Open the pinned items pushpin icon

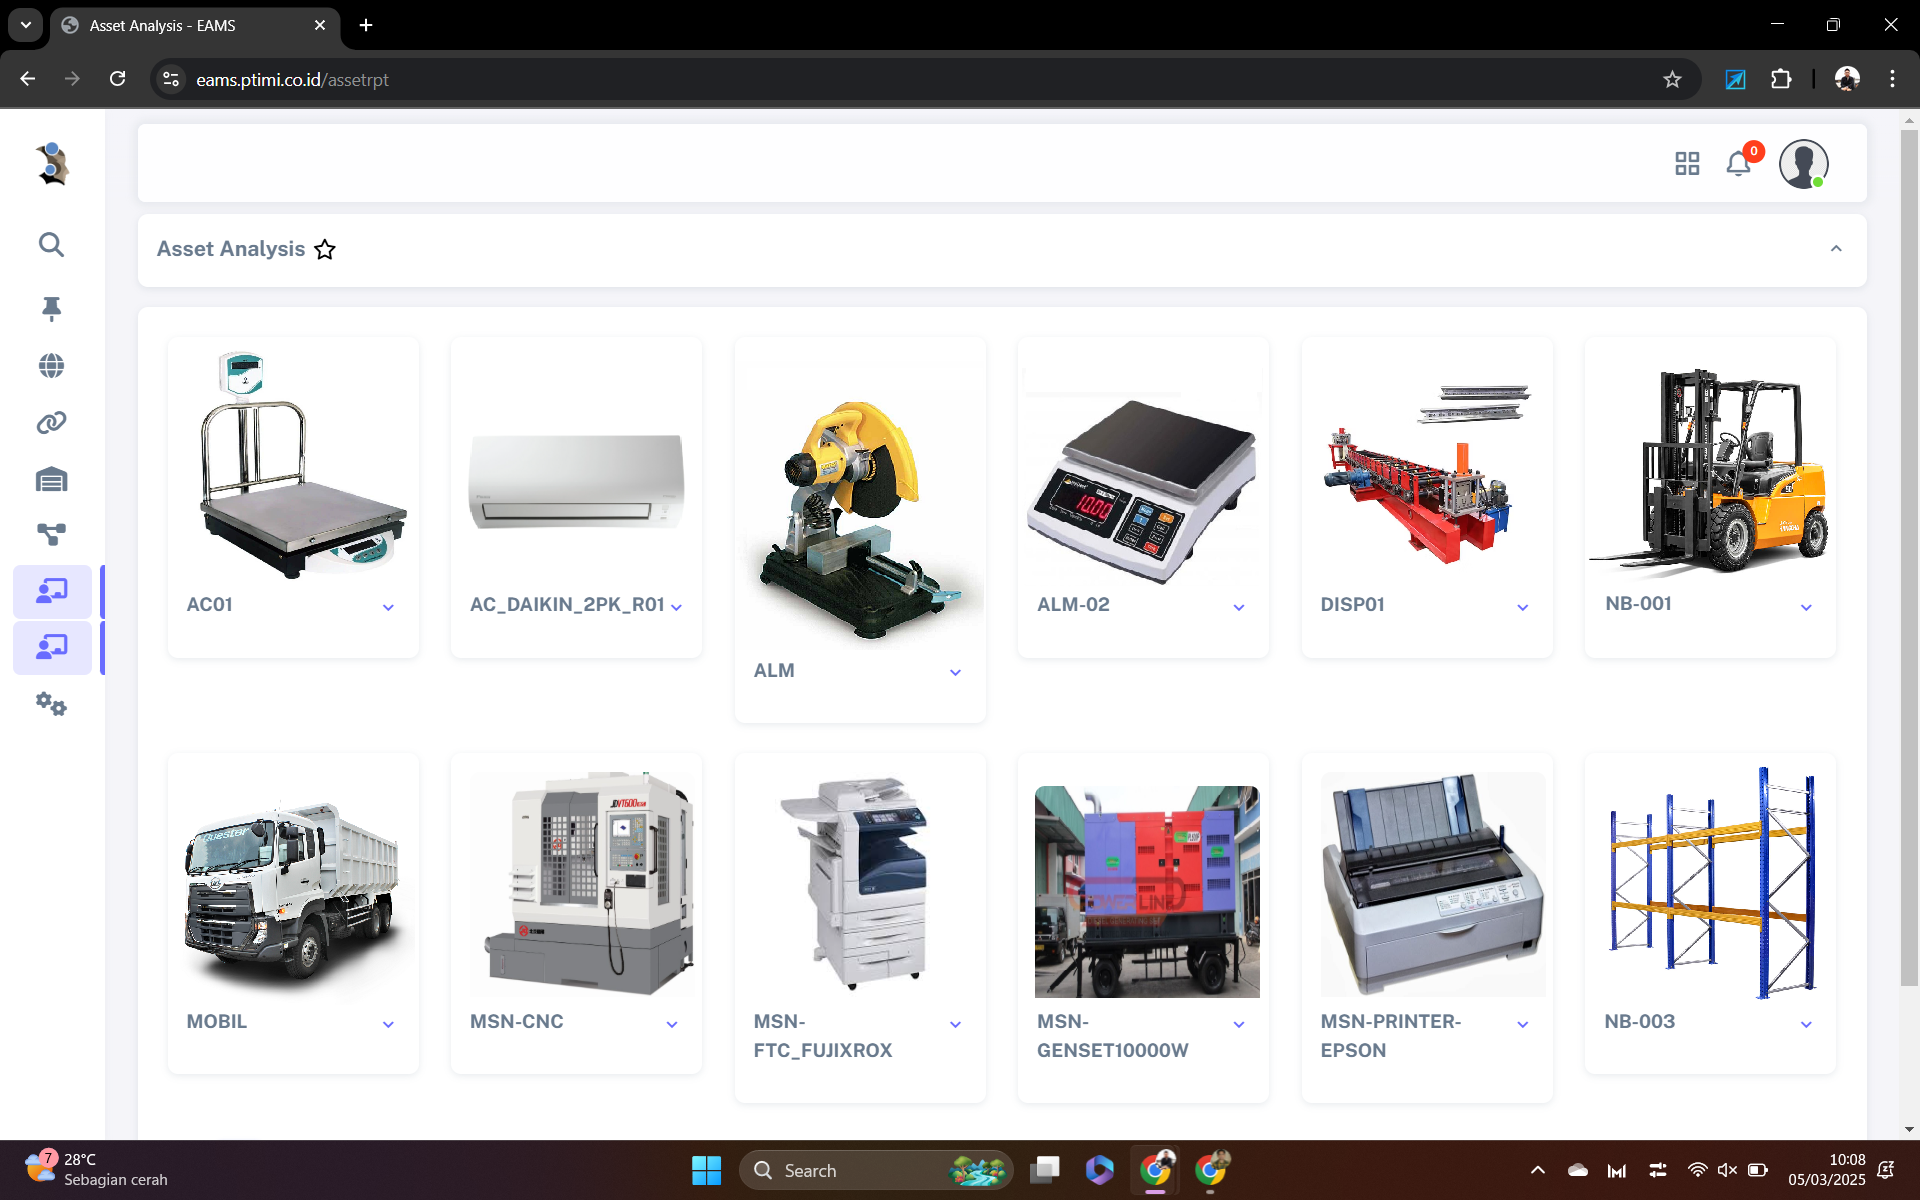(51, 309)
